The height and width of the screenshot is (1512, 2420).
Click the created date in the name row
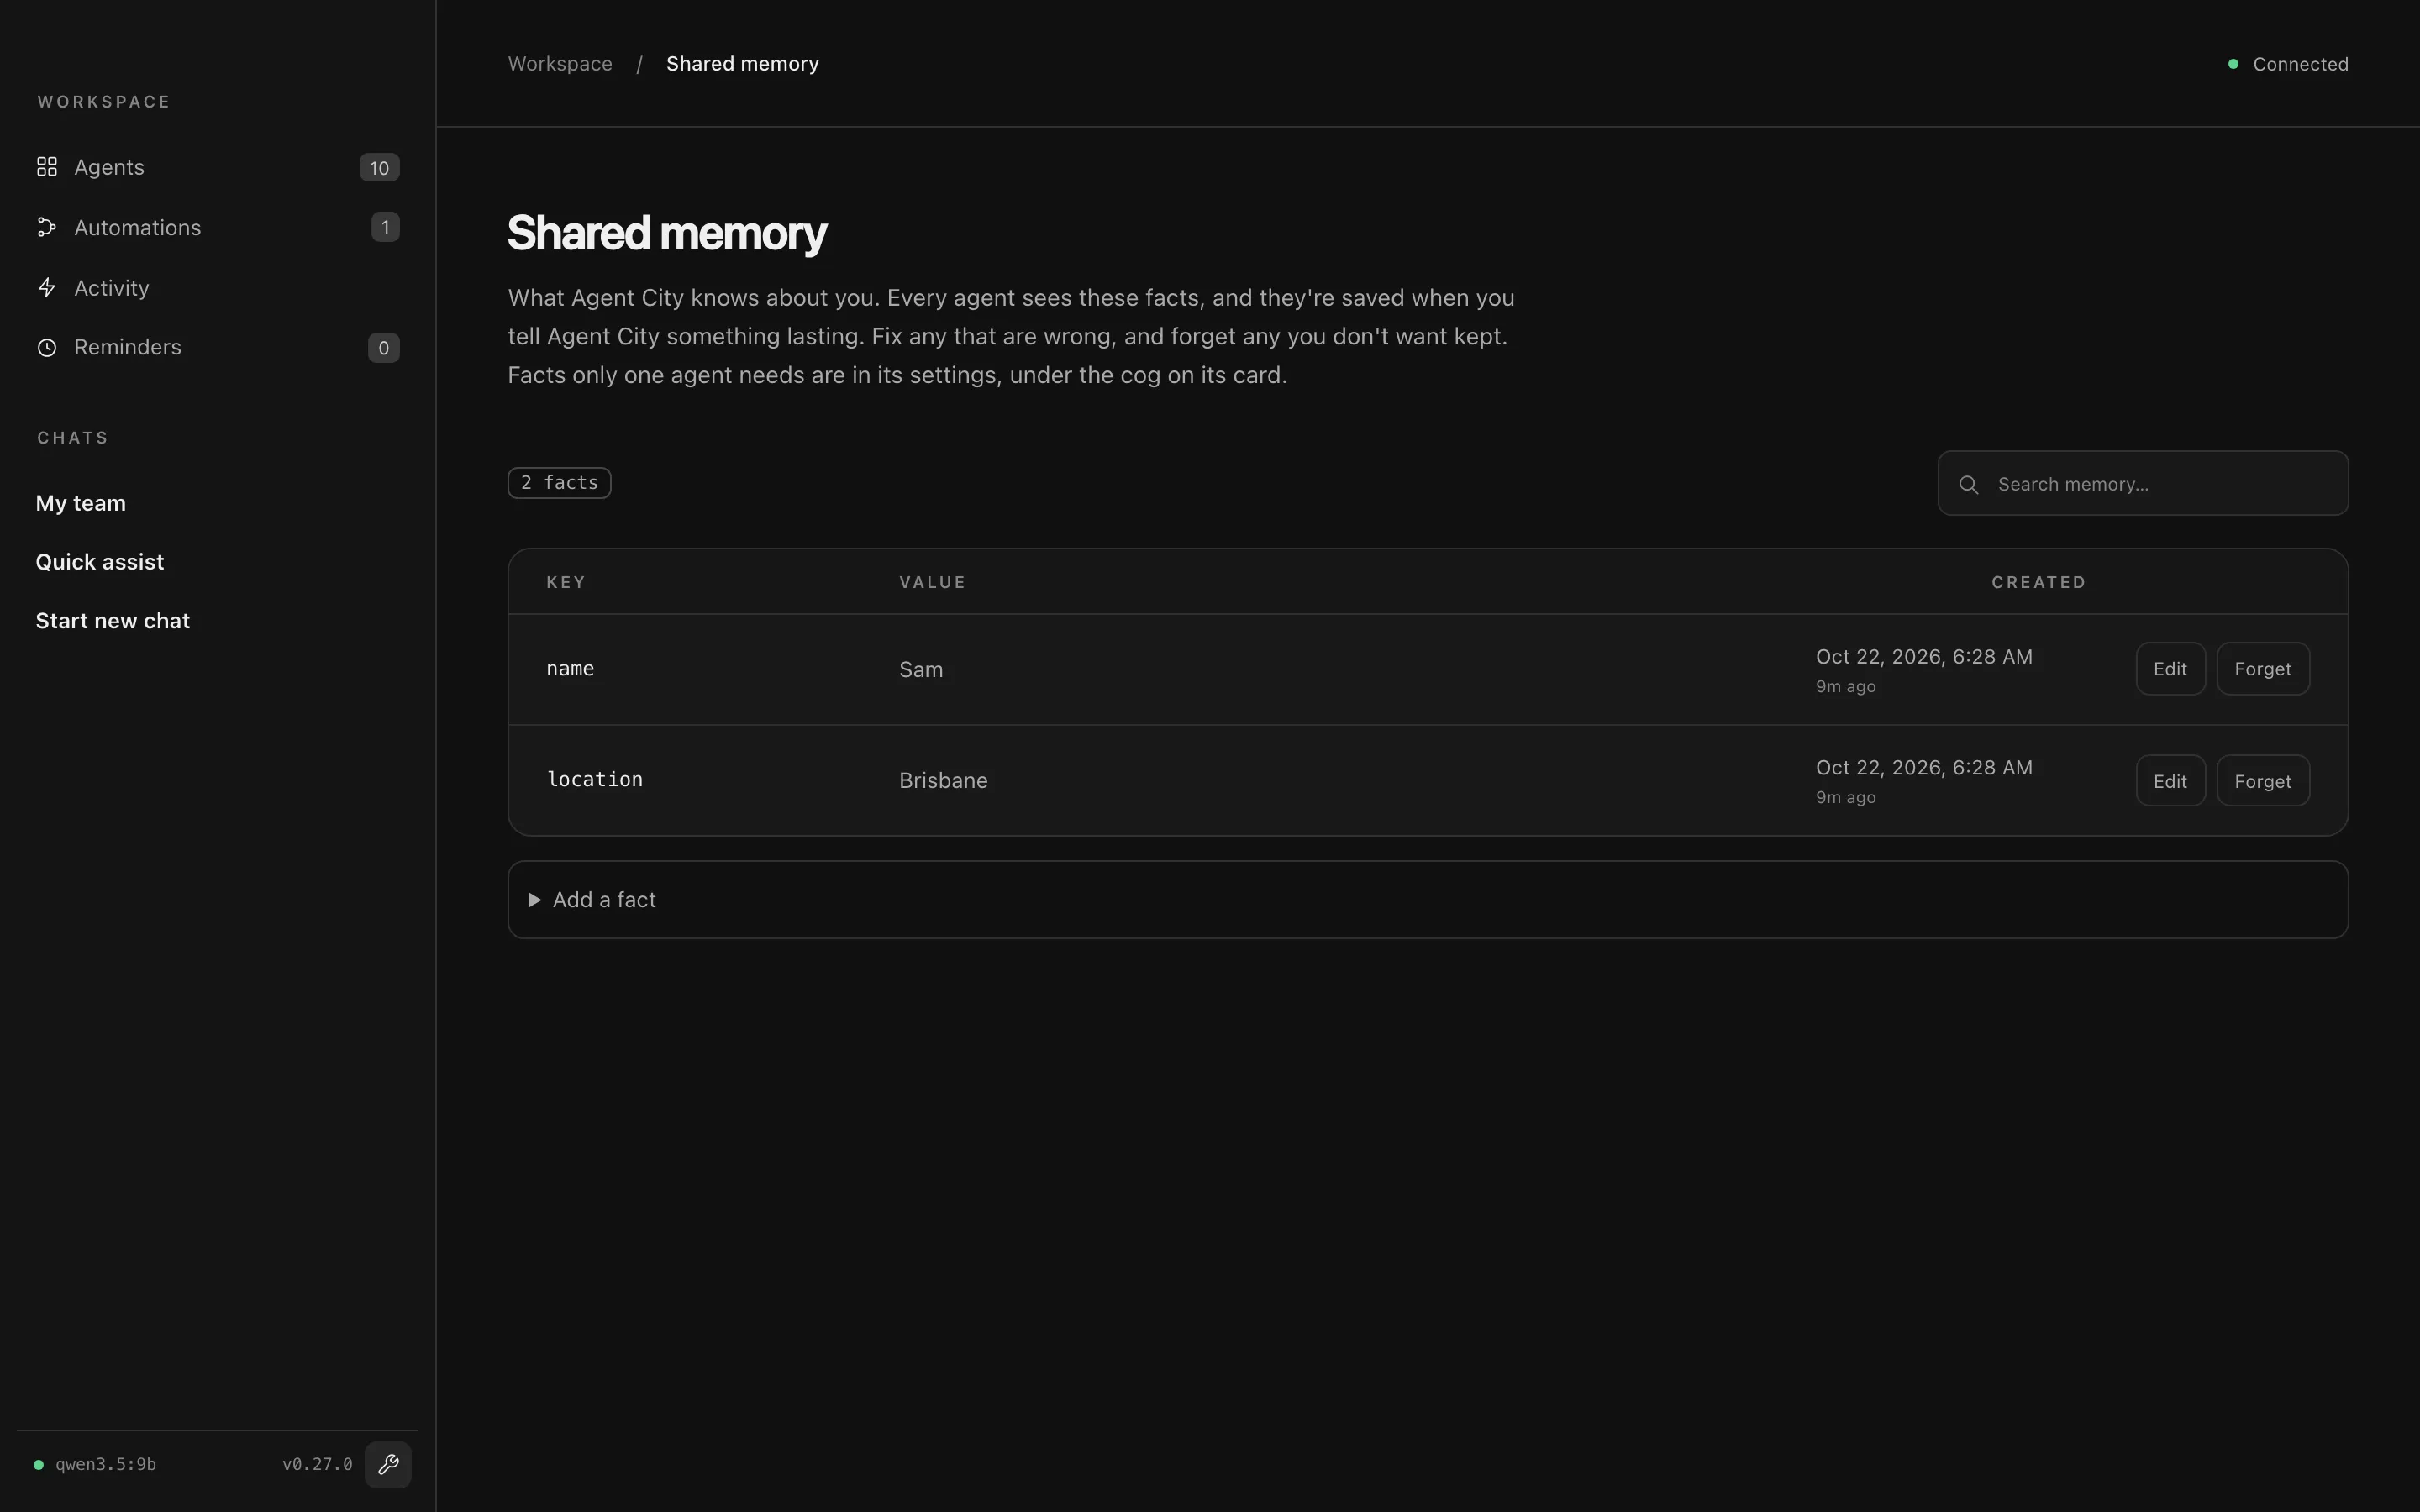click(1924, 657)
